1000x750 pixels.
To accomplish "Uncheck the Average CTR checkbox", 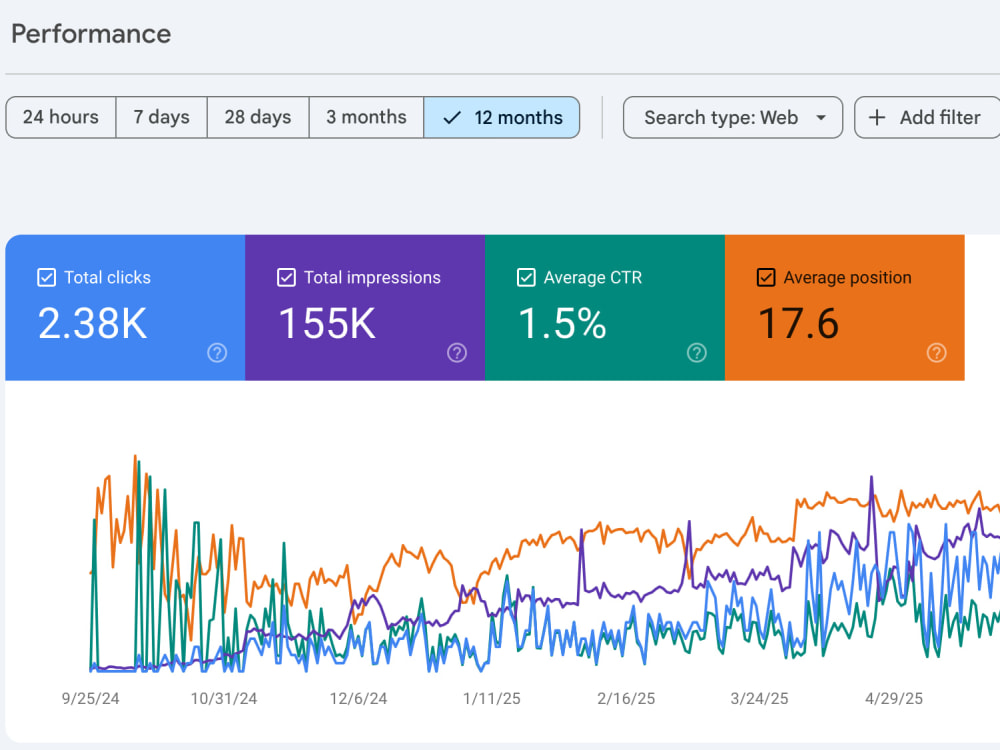I will click(526, 277).
